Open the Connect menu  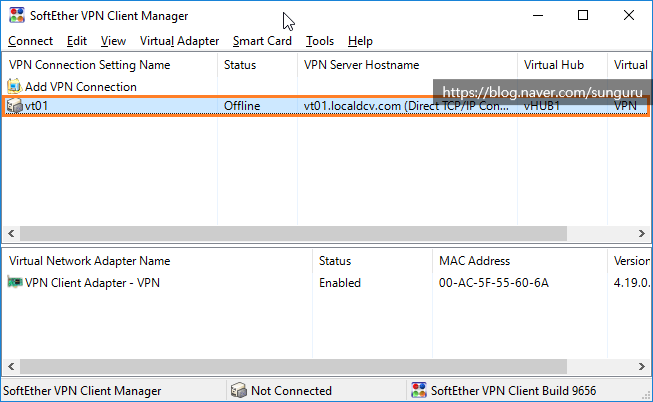[30, 41]
